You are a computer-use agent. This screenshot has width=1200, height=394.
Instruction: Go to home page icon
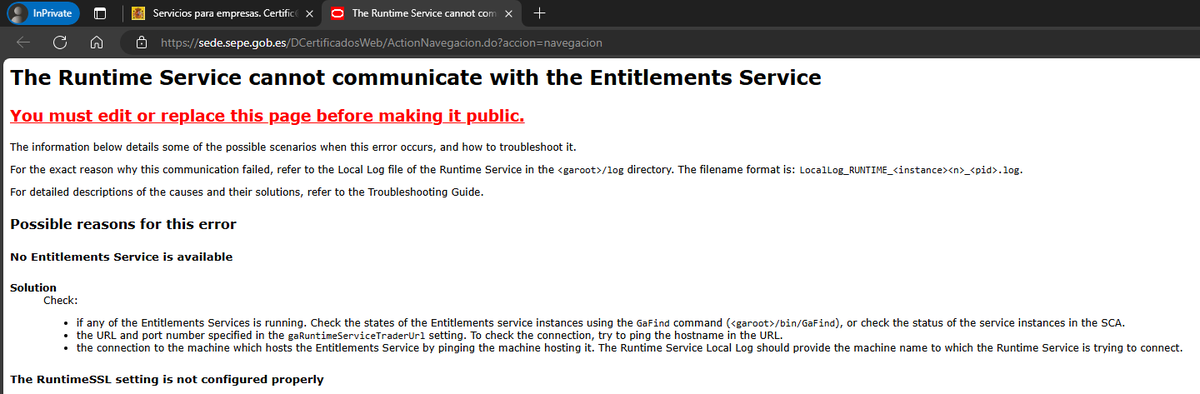[x=96, y=44]
